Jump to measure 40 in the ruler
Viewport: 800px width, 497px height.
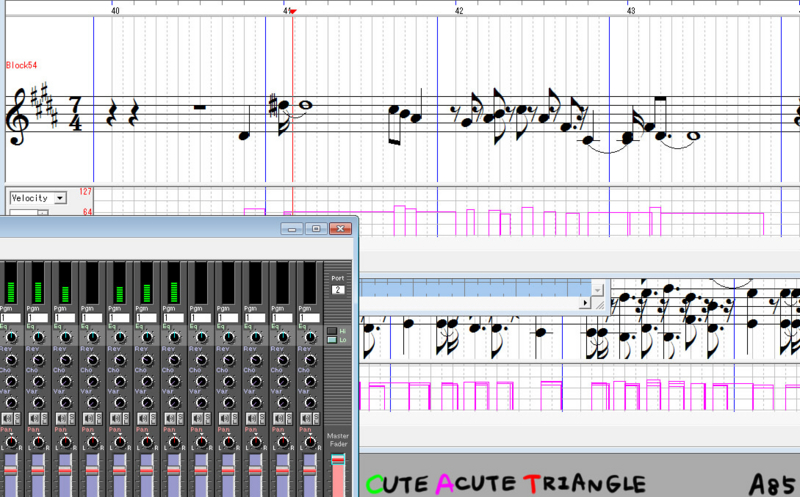[115, 11]
